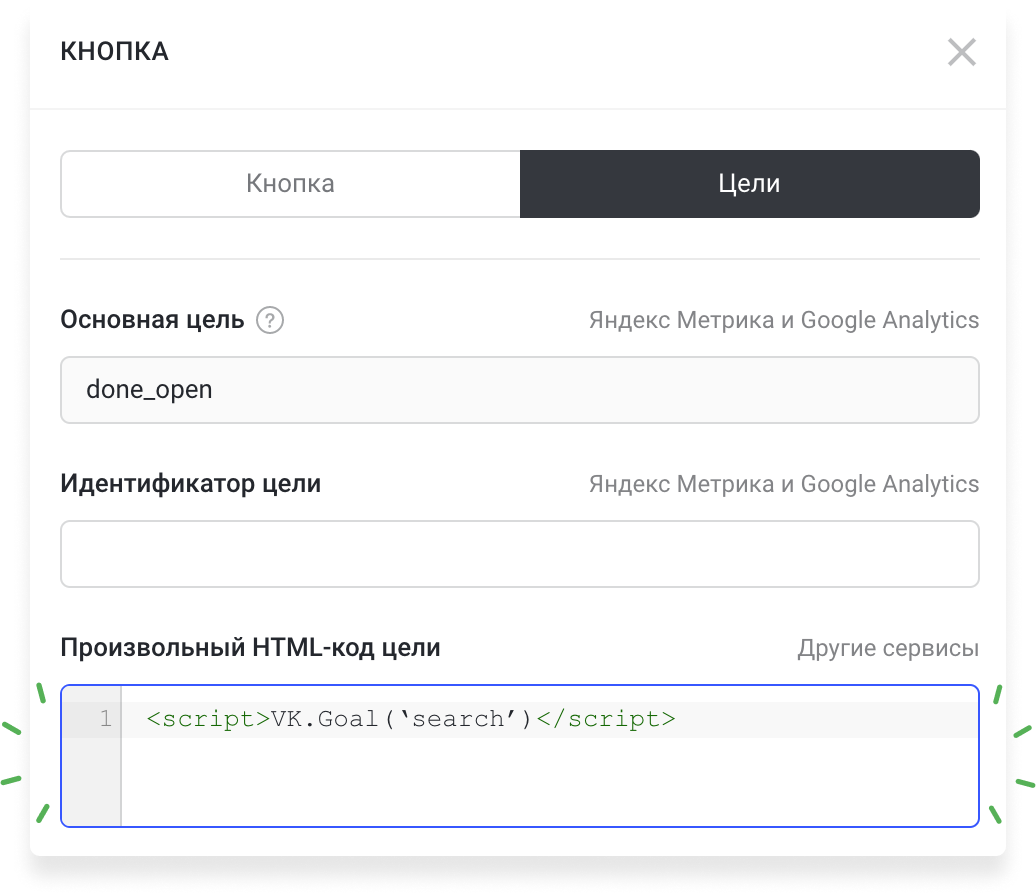Click the Основная цель label

point(152,320)
